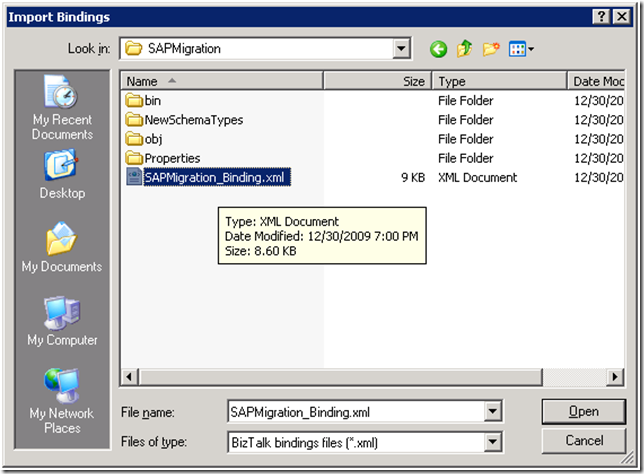Close the Import Bindings dialog

(622, 17)
